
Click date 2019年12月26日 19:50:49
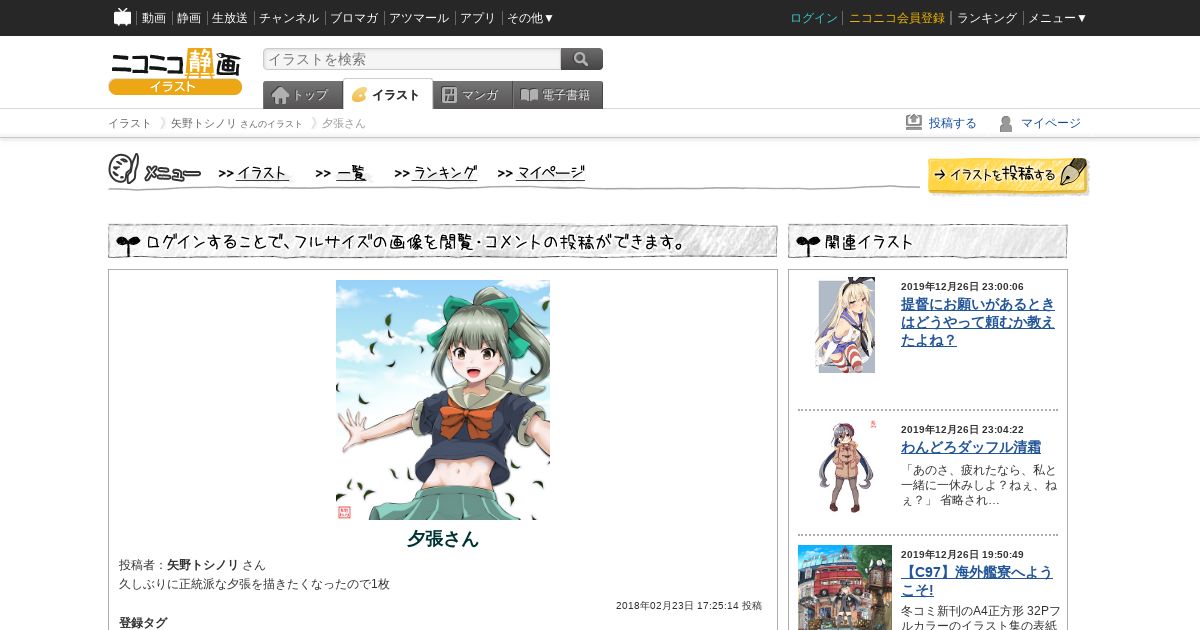point(962,555)
